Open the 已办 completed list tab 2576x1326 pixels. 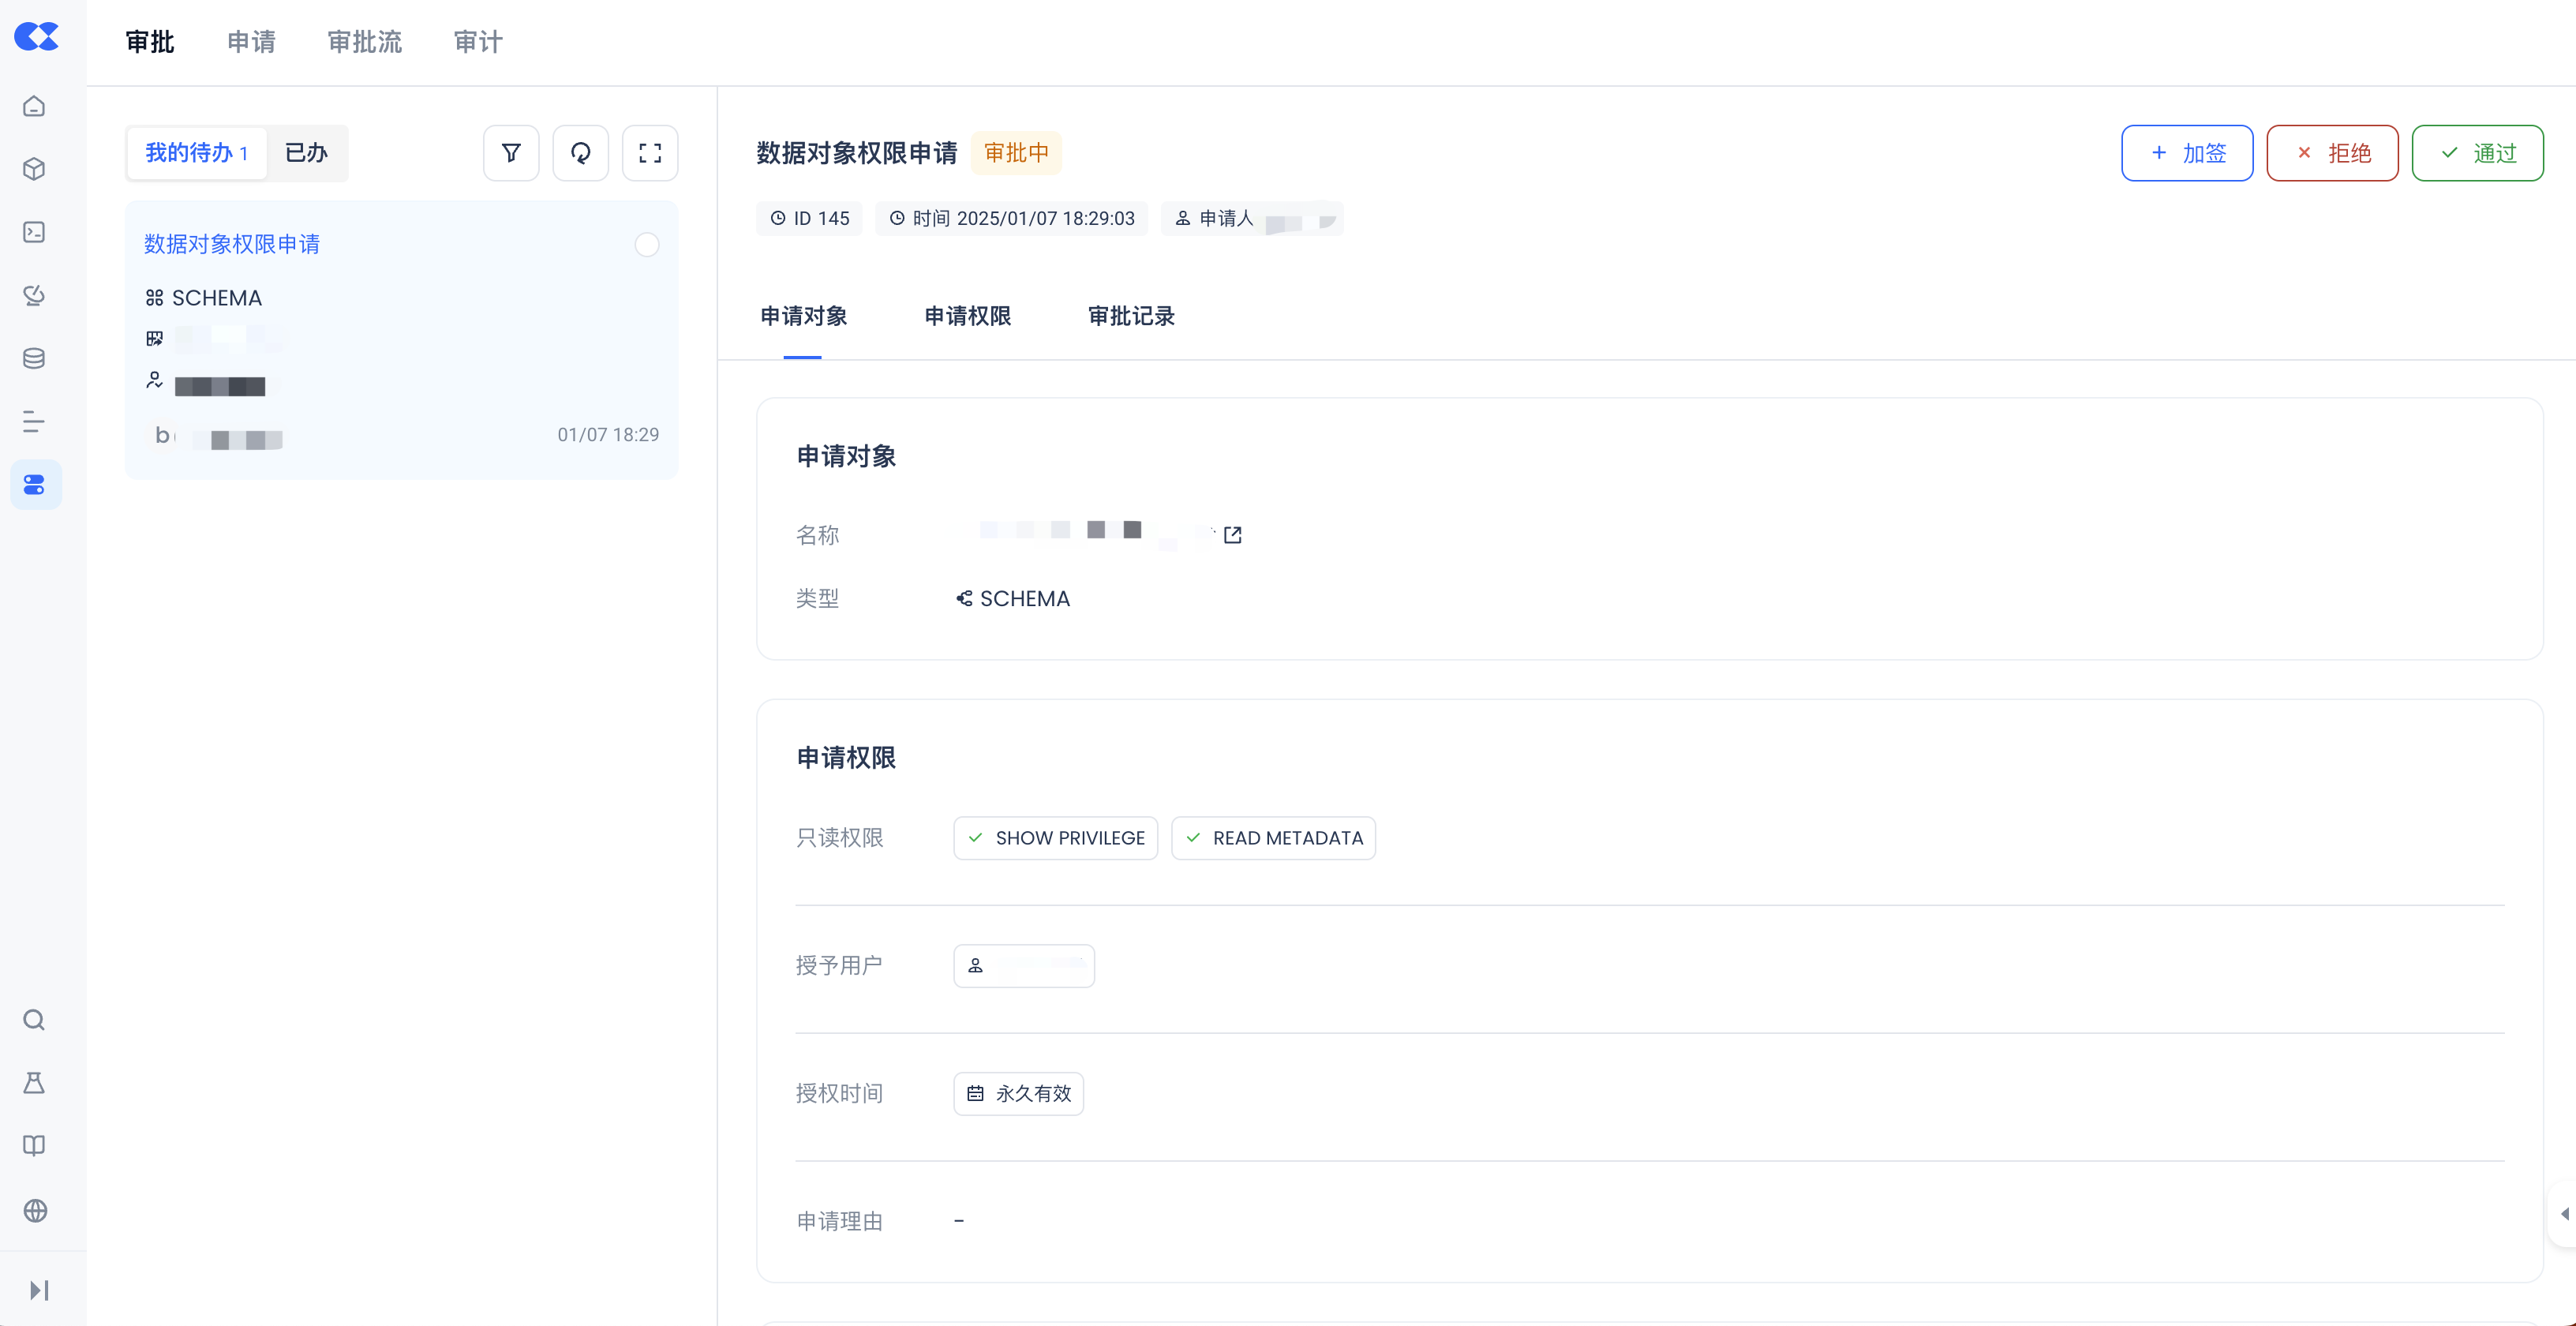(306, 153)
